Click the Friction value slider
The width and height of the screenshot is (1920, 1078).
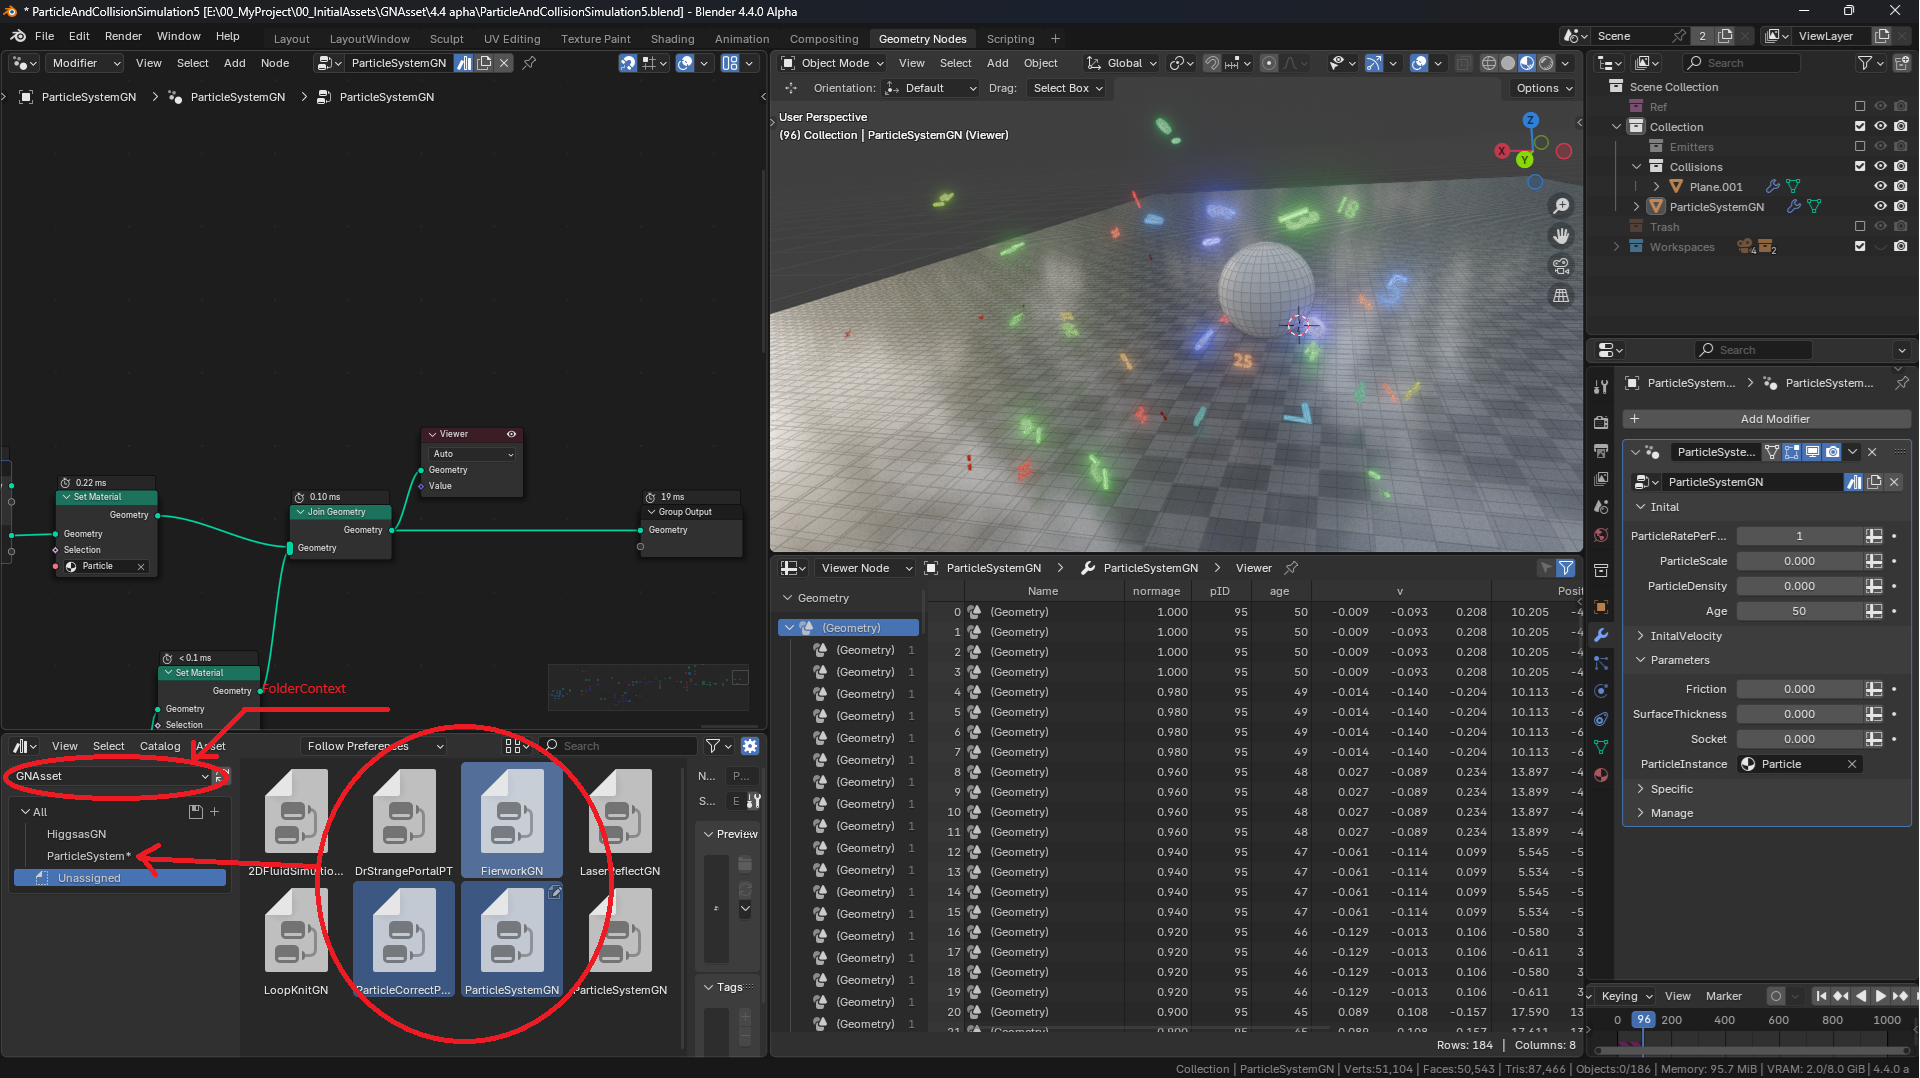click(x=1799, y=689)
